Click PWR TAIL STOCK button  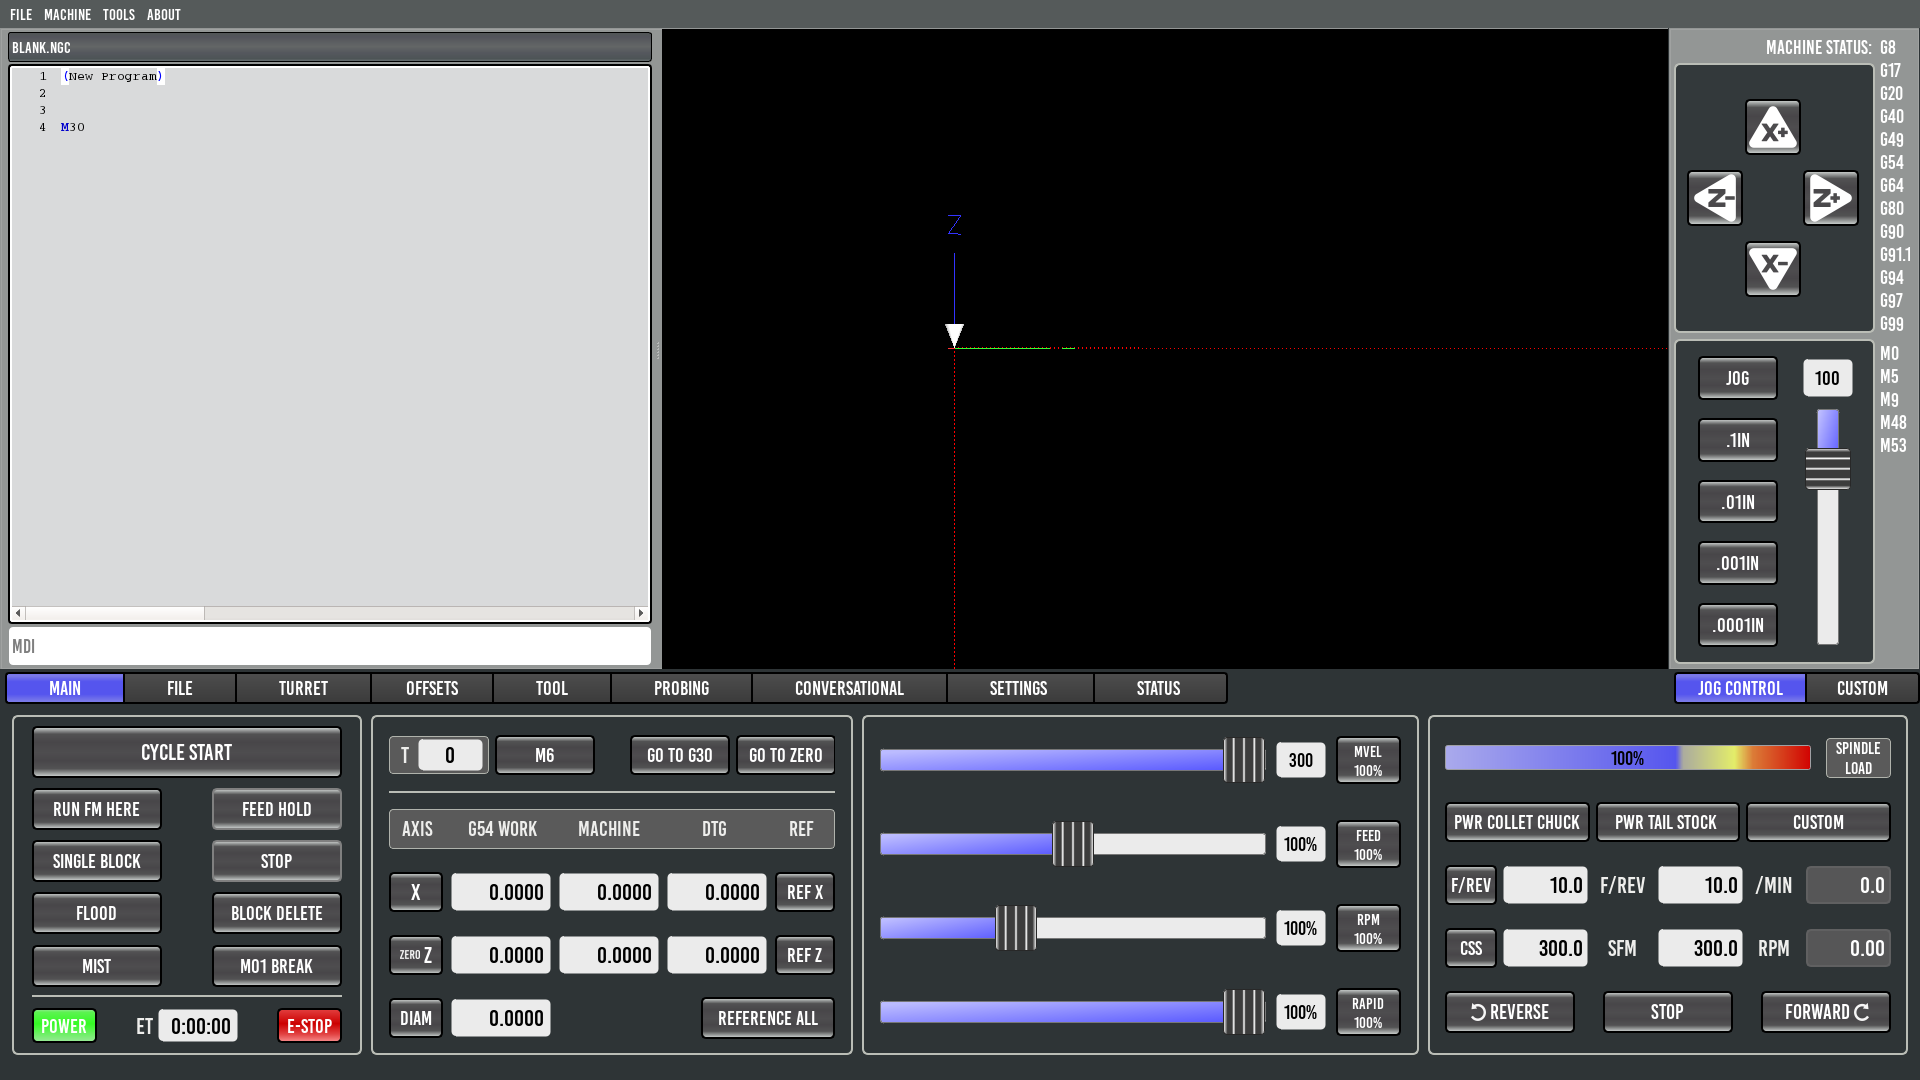point(1666,822)
